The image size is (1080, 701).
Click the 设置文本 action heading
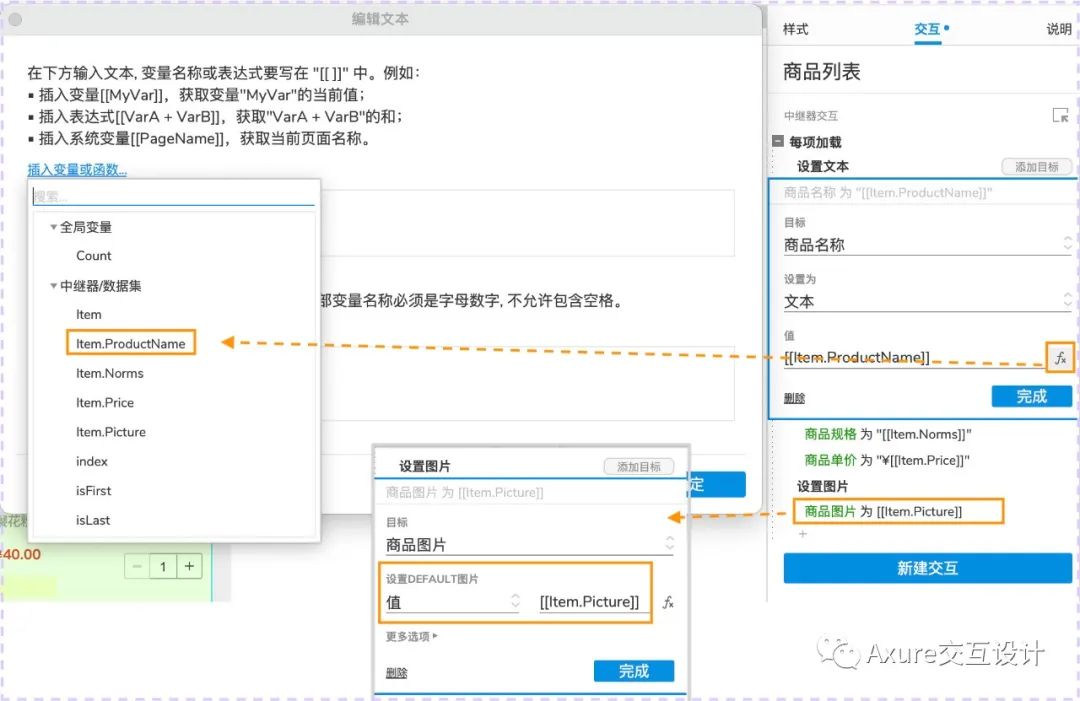tap(822, 166)
